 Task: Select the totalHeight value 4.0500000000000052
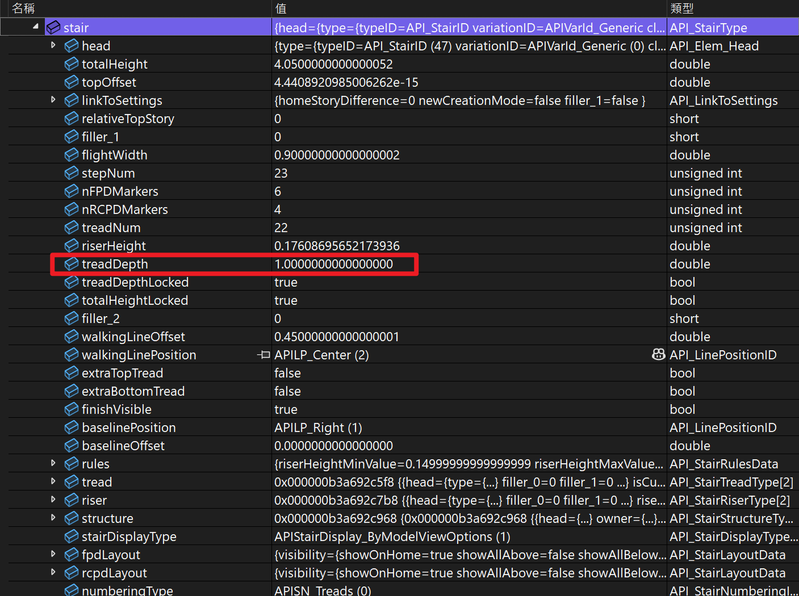pyautogui.click(x=333, y=64)
